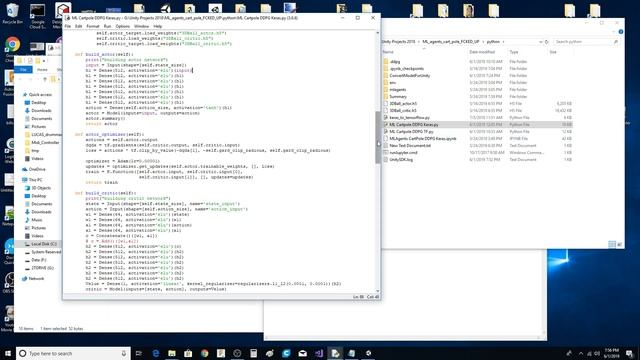This screenshot has height=360, width=640.
Task: Click the search magnifier icon in Explorer
Action: [x=616, y=42]
